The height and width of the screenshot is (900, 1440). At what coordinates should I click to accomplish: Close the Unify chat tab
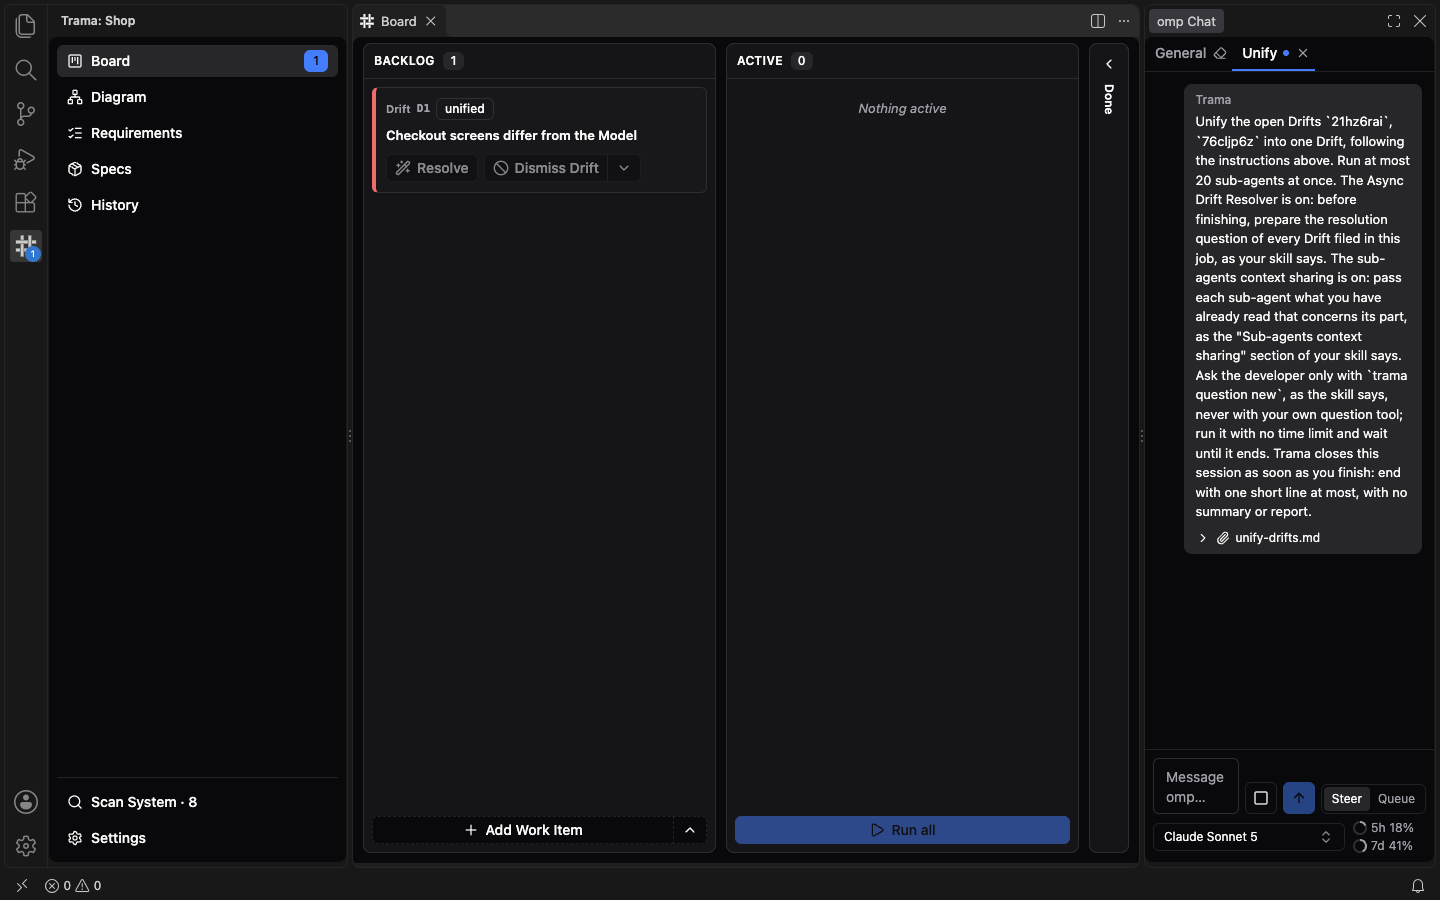click(1303, 53)
